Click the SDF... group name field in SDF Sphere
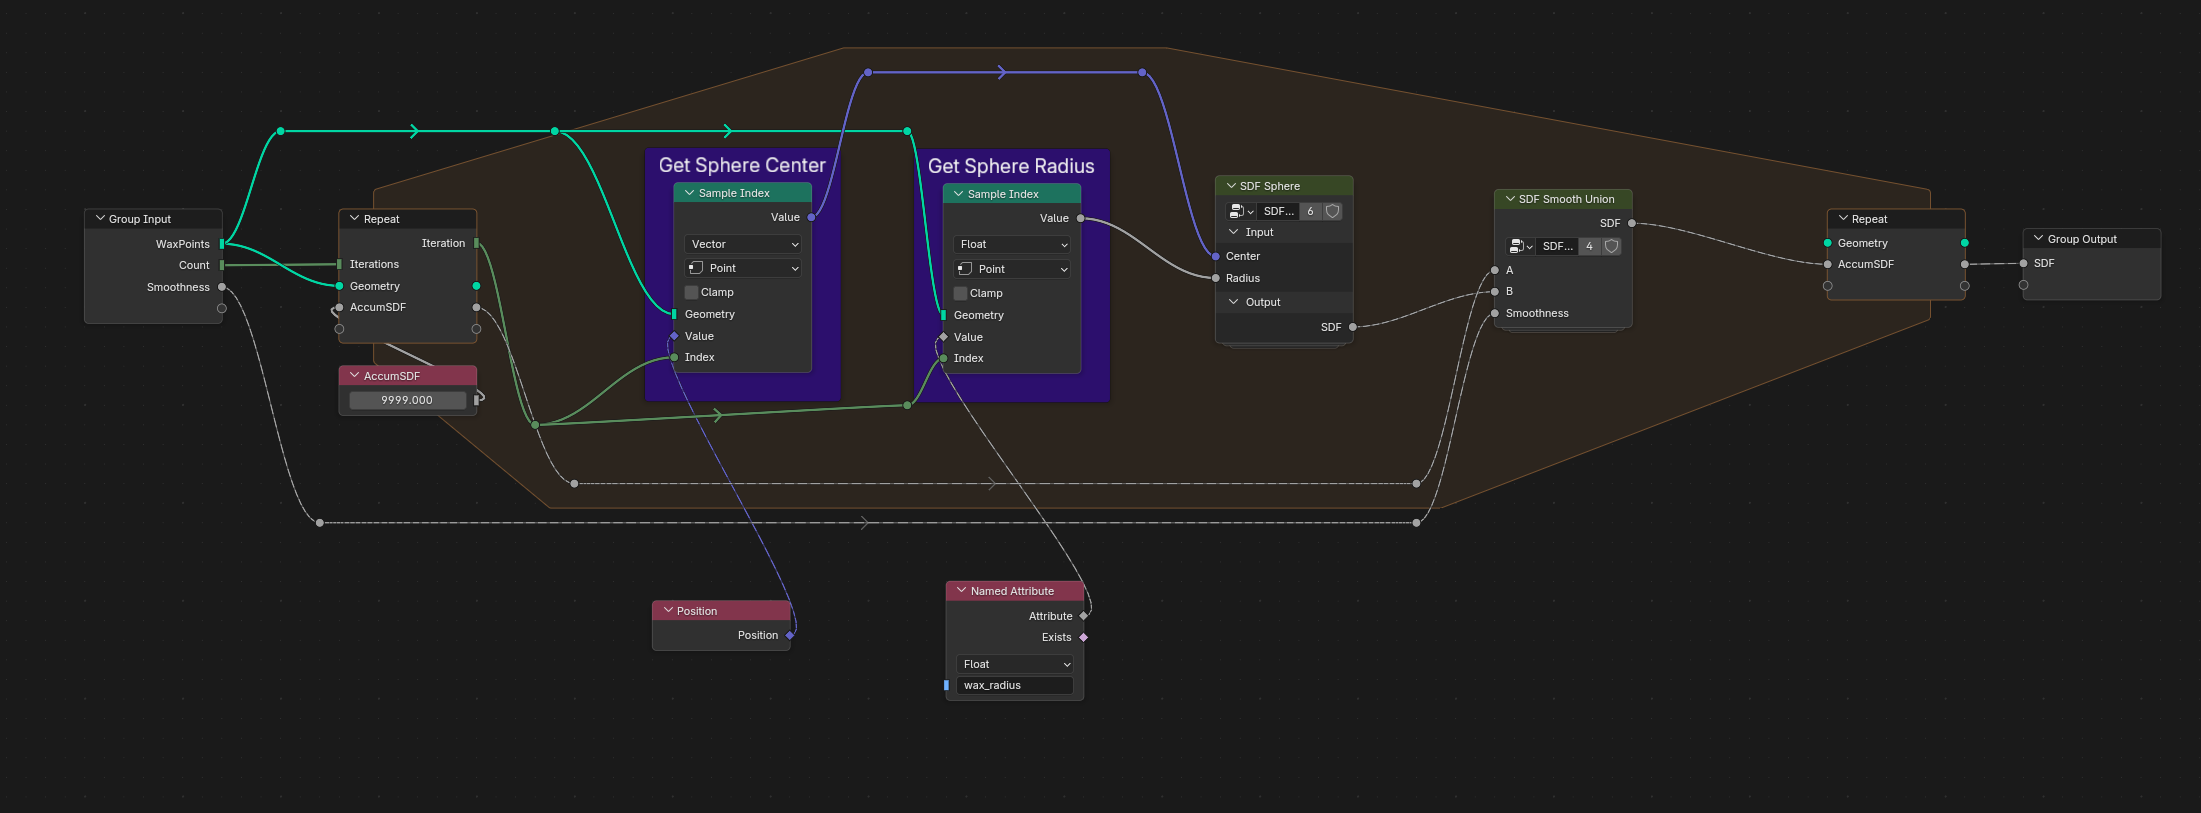Image resolution: width=2201 pixels, height=813 pixels. coord(1278,211)
